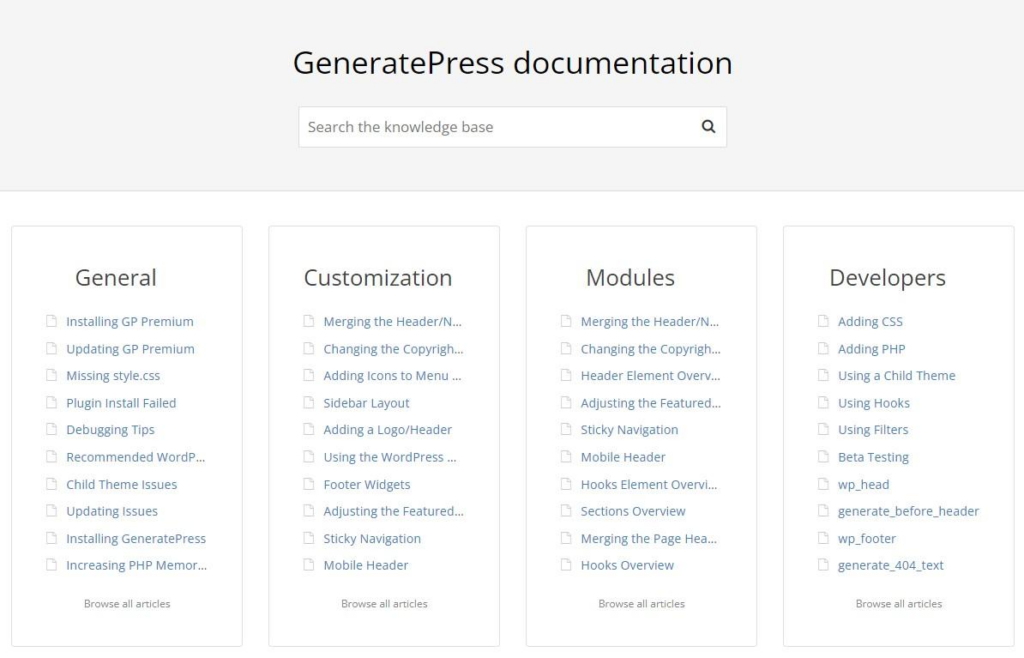Click document icon beside Adding CSS

pos(824,321)
